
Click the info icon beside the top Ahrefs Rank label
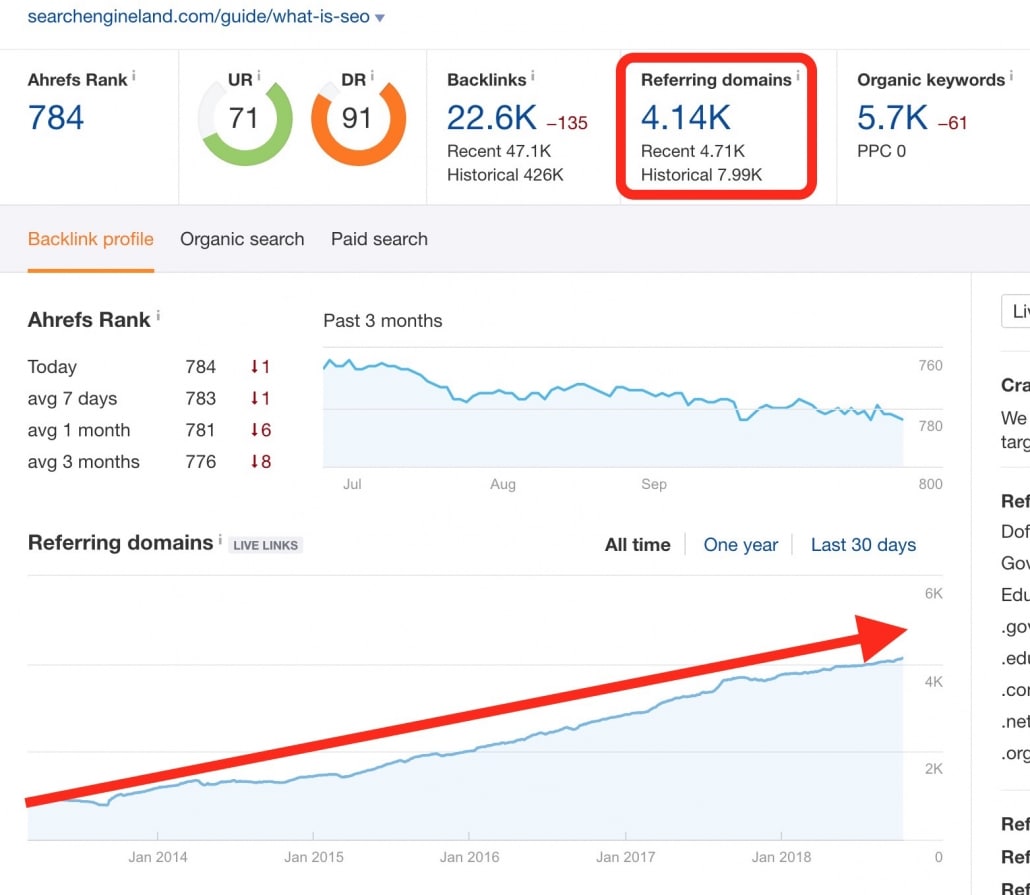coord(133,76)
